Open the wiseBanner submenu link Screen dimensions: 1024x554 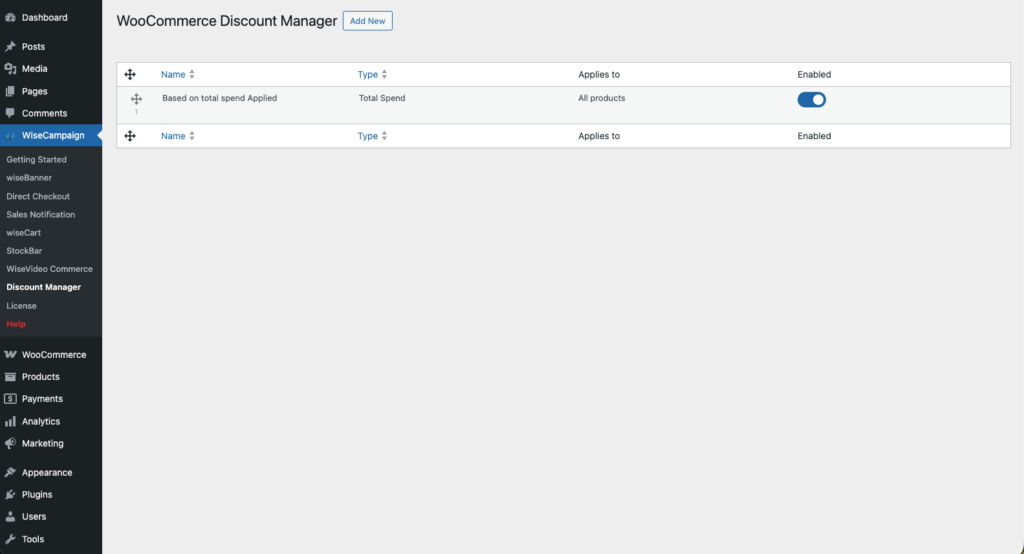tap(29, 178)
